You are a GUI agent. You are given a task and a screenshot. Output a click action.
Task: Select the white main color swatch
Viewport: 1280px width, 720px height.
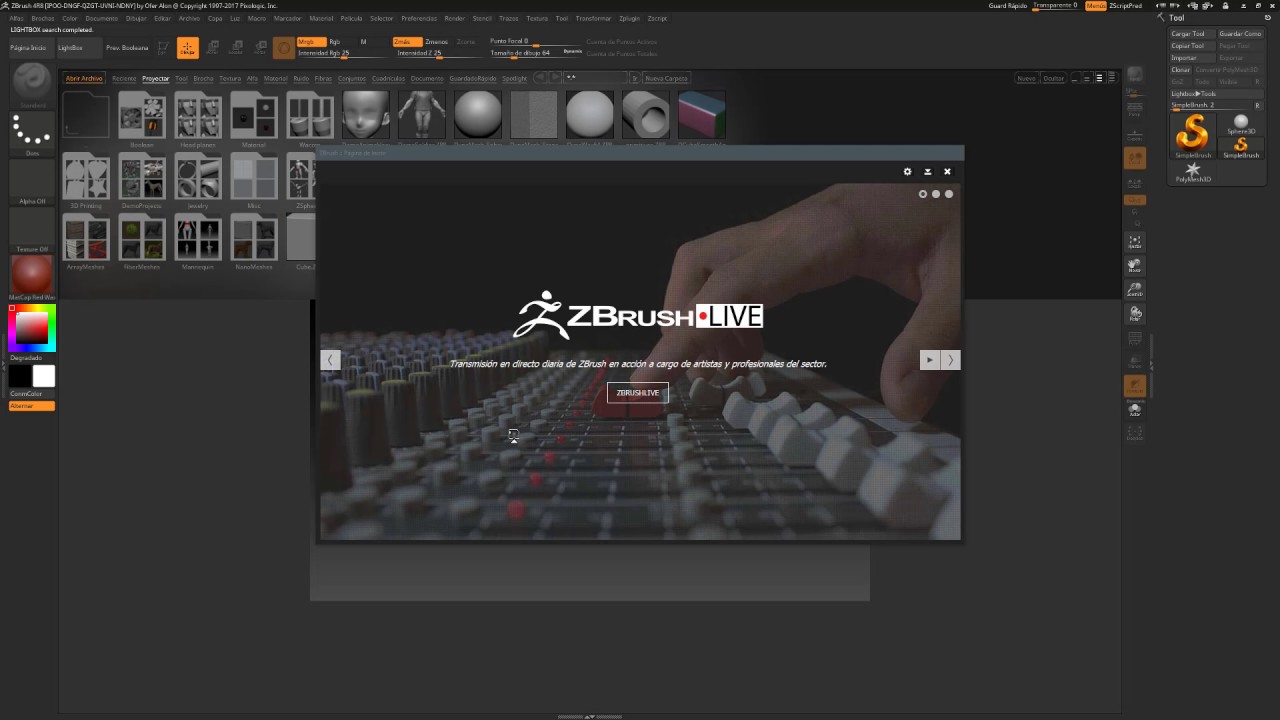tap(44, 376)
